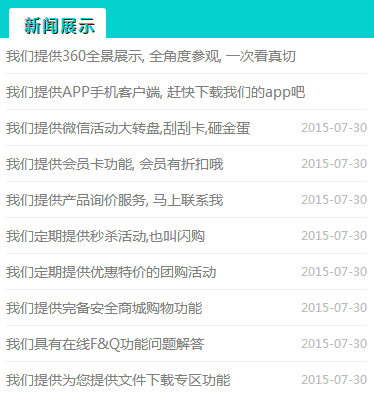374x396 pixels.
Task: Open the 产品询价服务 news item
Action: [114, 200]
